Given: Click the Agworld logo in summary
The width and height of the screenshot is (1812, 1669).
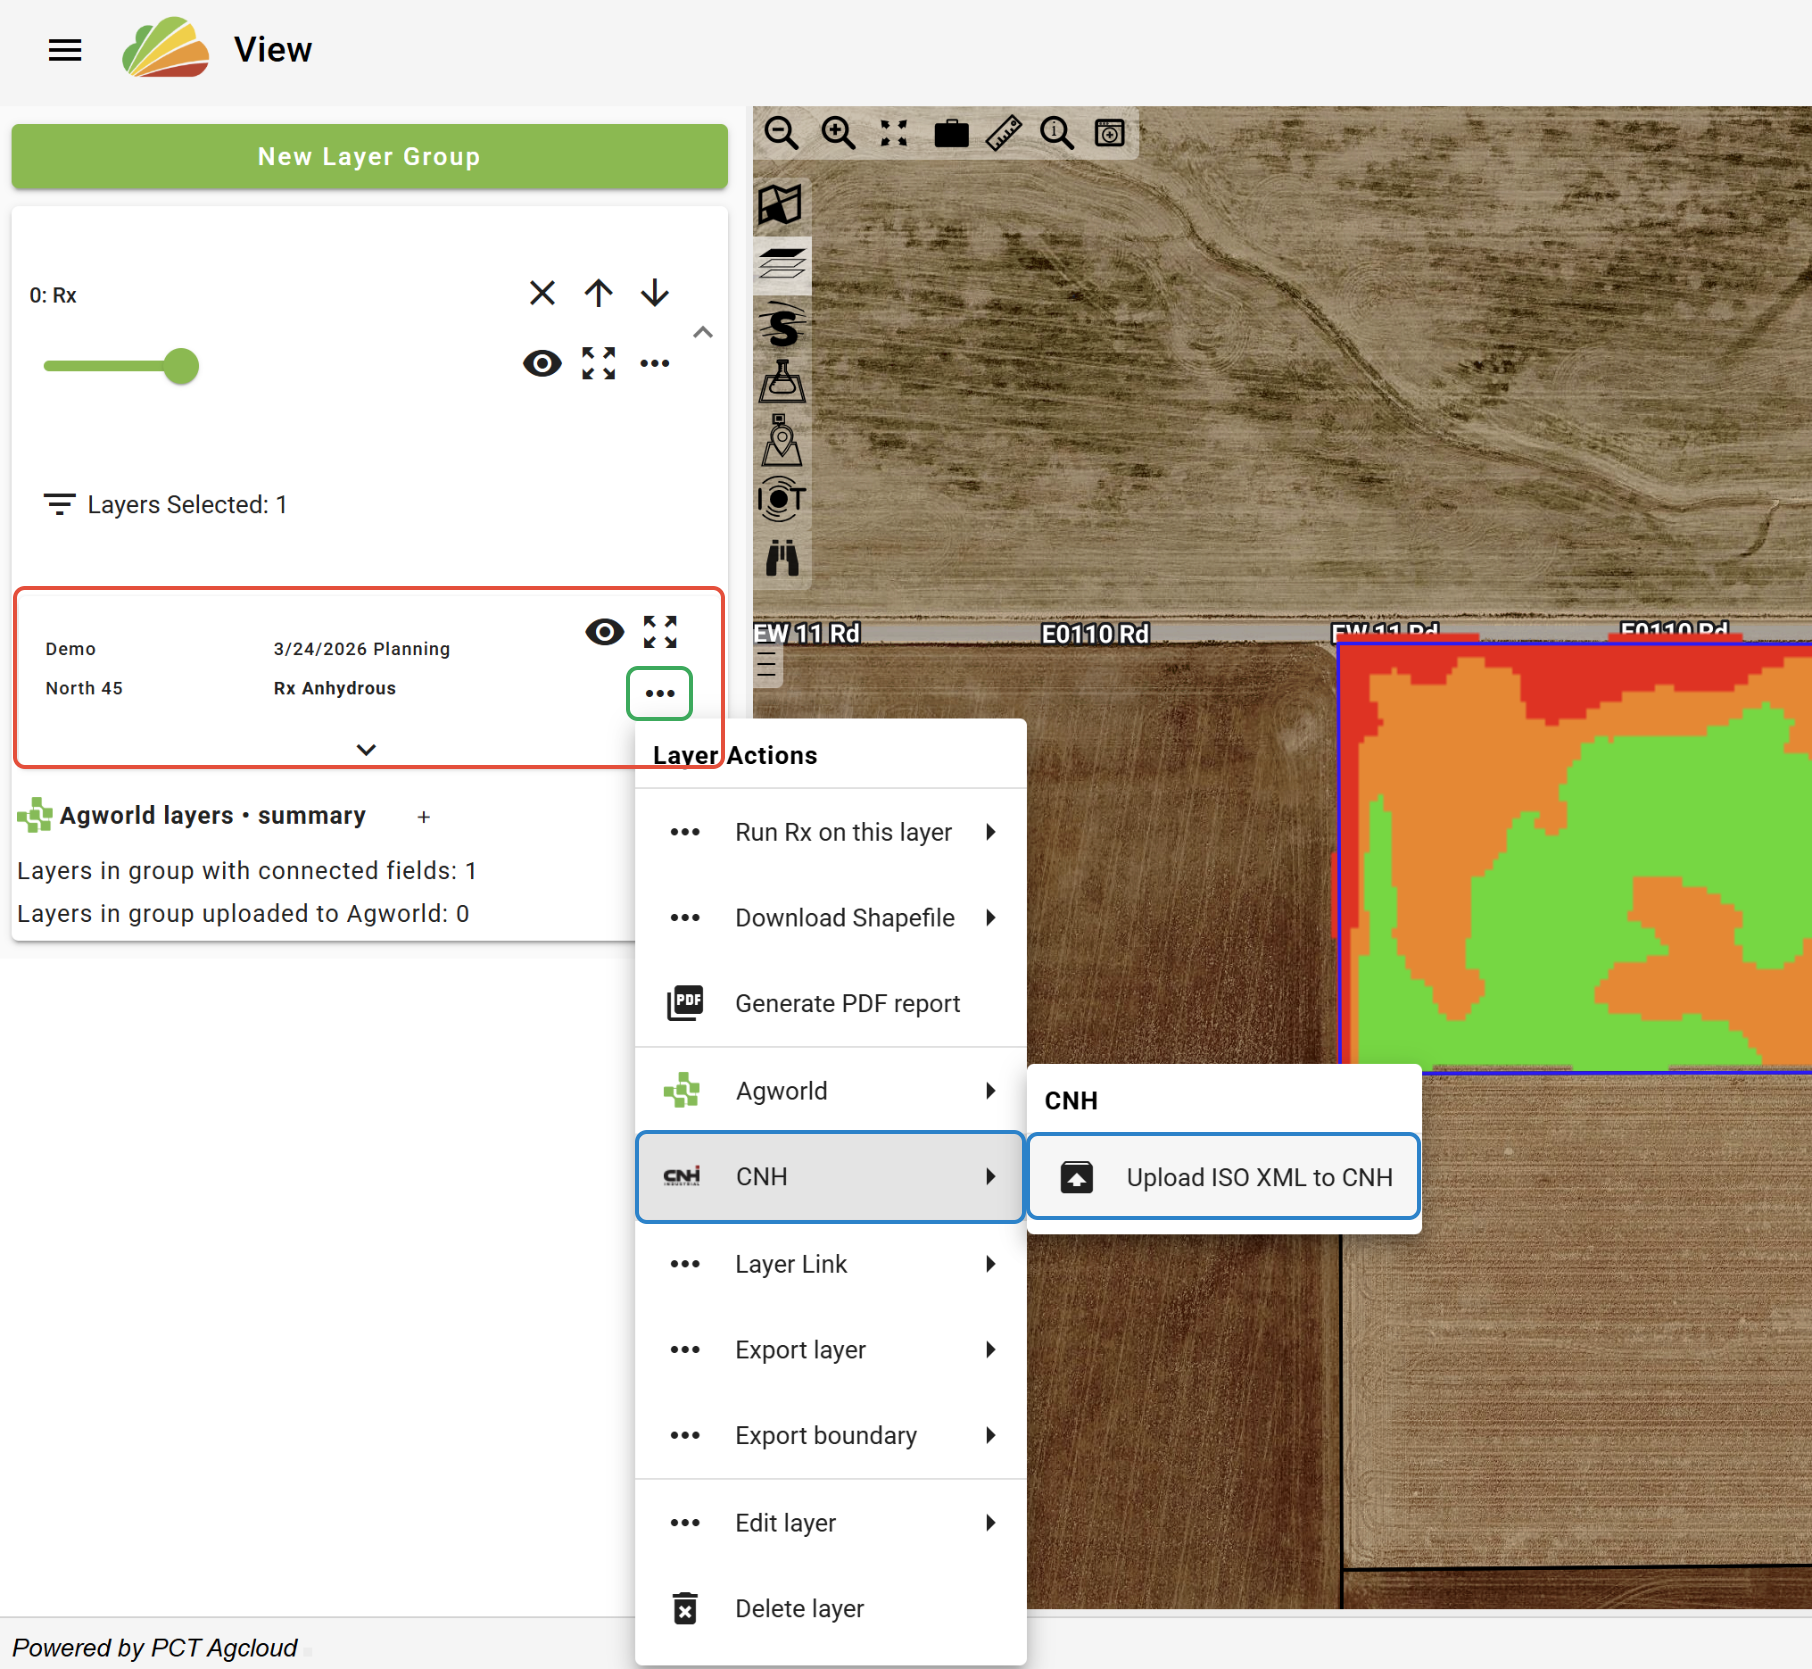Looking at the screenshot, I should pyautogui.click(x=35, y=815).
